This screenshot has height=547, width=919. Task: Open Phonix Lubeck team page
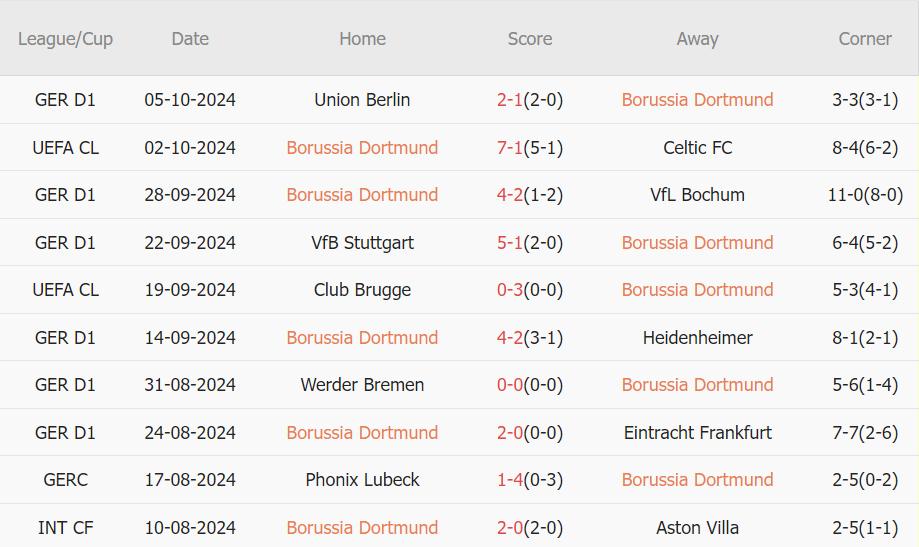tap(362, 480)
